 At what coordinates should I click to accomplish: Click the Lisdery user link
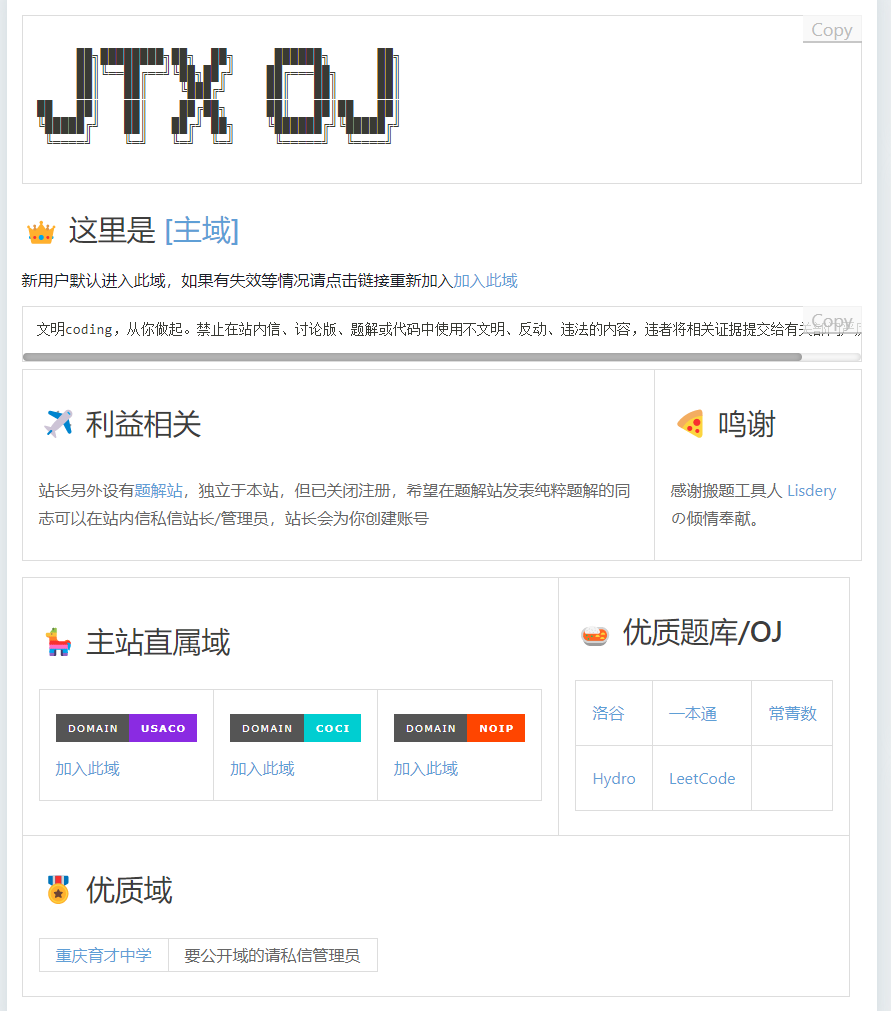(811, 490)
